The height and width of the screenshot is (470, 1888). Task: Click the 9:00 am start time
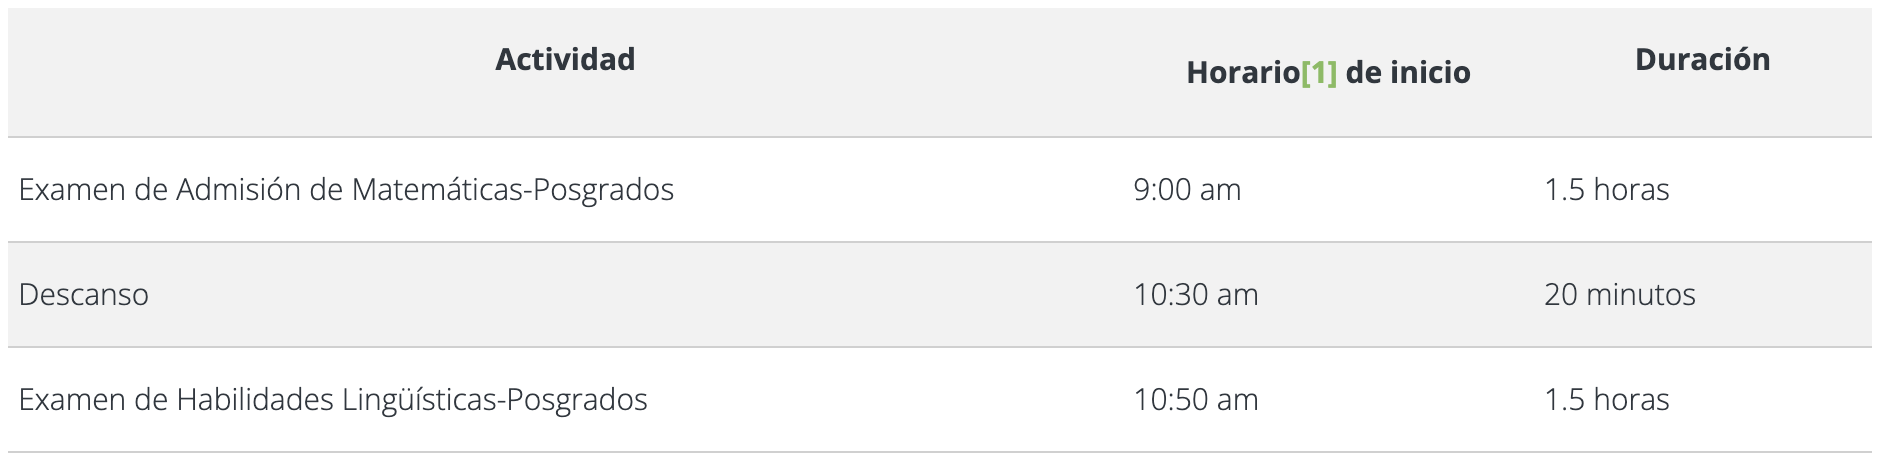(x=1187, y=190)
